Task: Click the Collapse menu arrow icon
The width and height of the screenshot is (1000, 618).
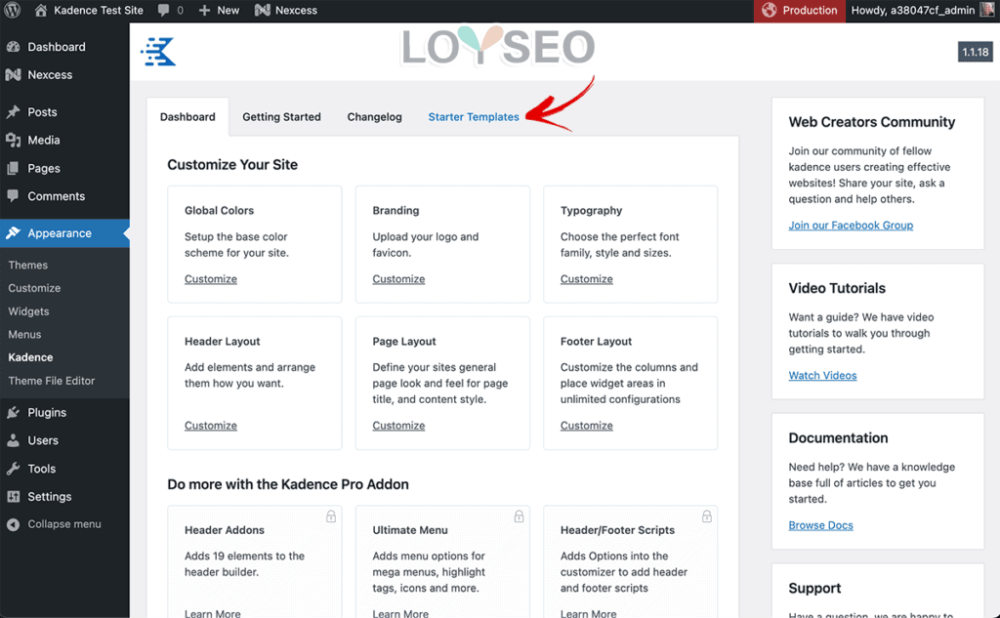Action: click(x=13, y=524)
